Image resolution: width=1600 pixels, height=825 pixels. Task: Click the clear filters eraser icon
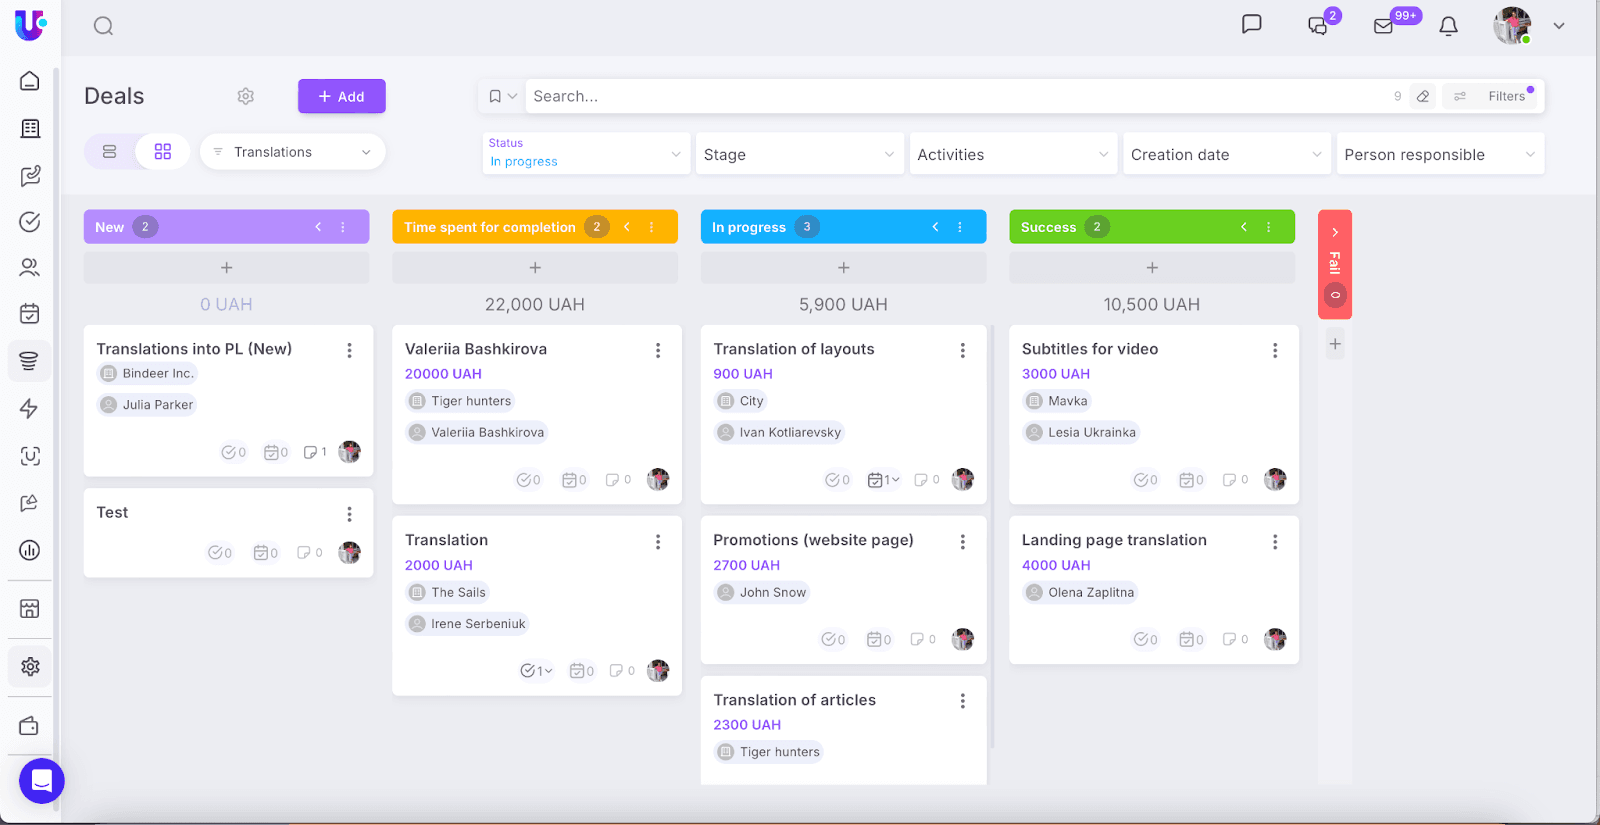(x=1423, y=96)
